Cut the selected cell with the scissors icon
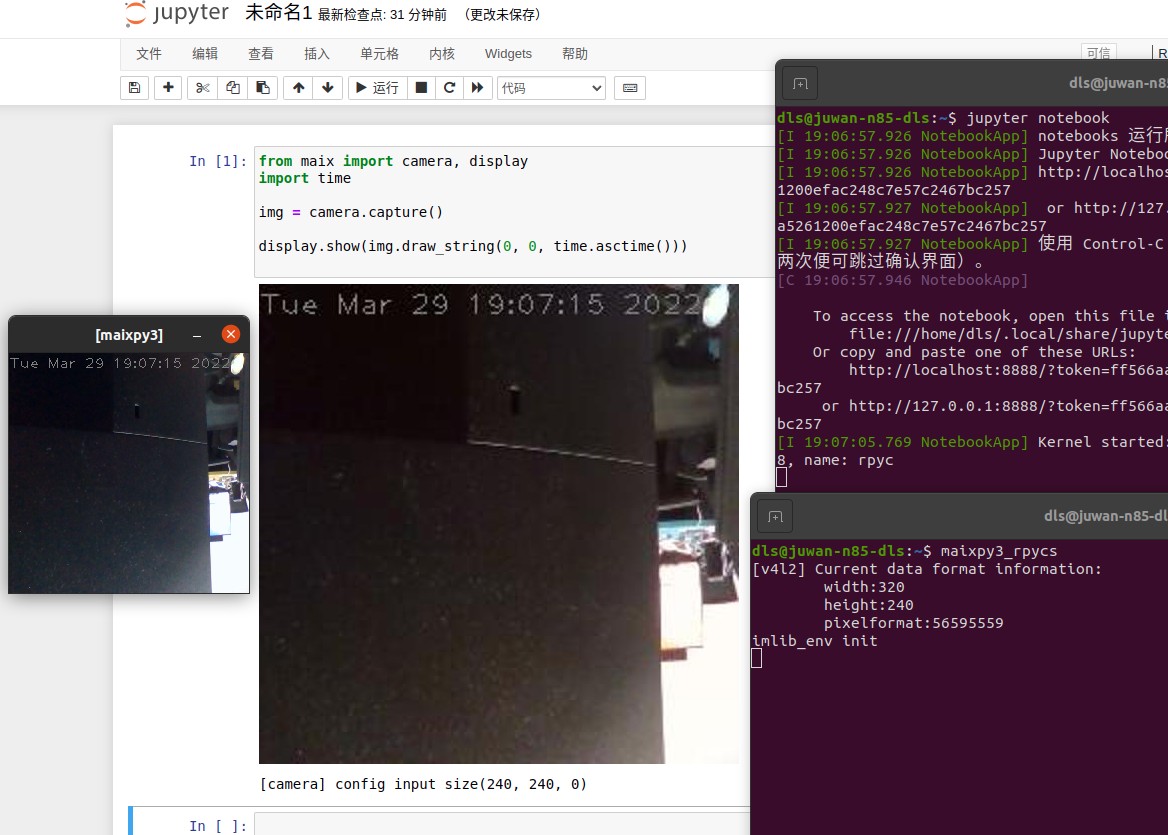 pos(202,88)
